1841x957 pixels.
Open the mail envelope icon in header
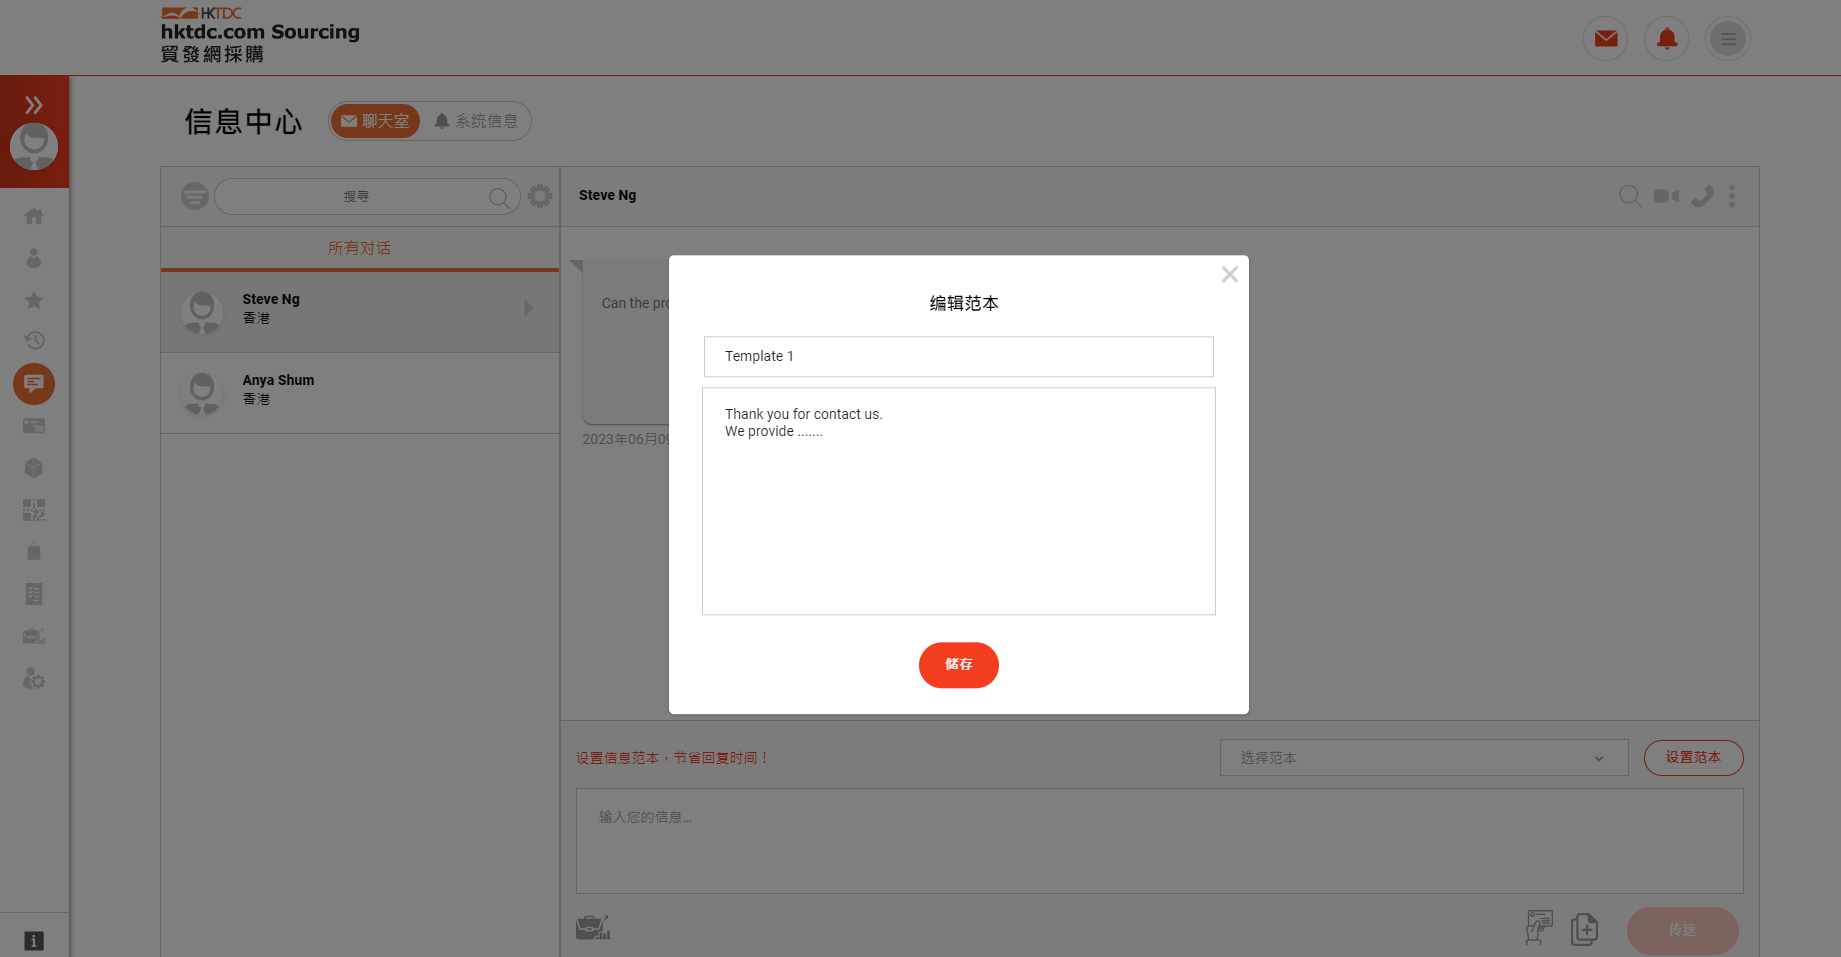(1606, 39)
